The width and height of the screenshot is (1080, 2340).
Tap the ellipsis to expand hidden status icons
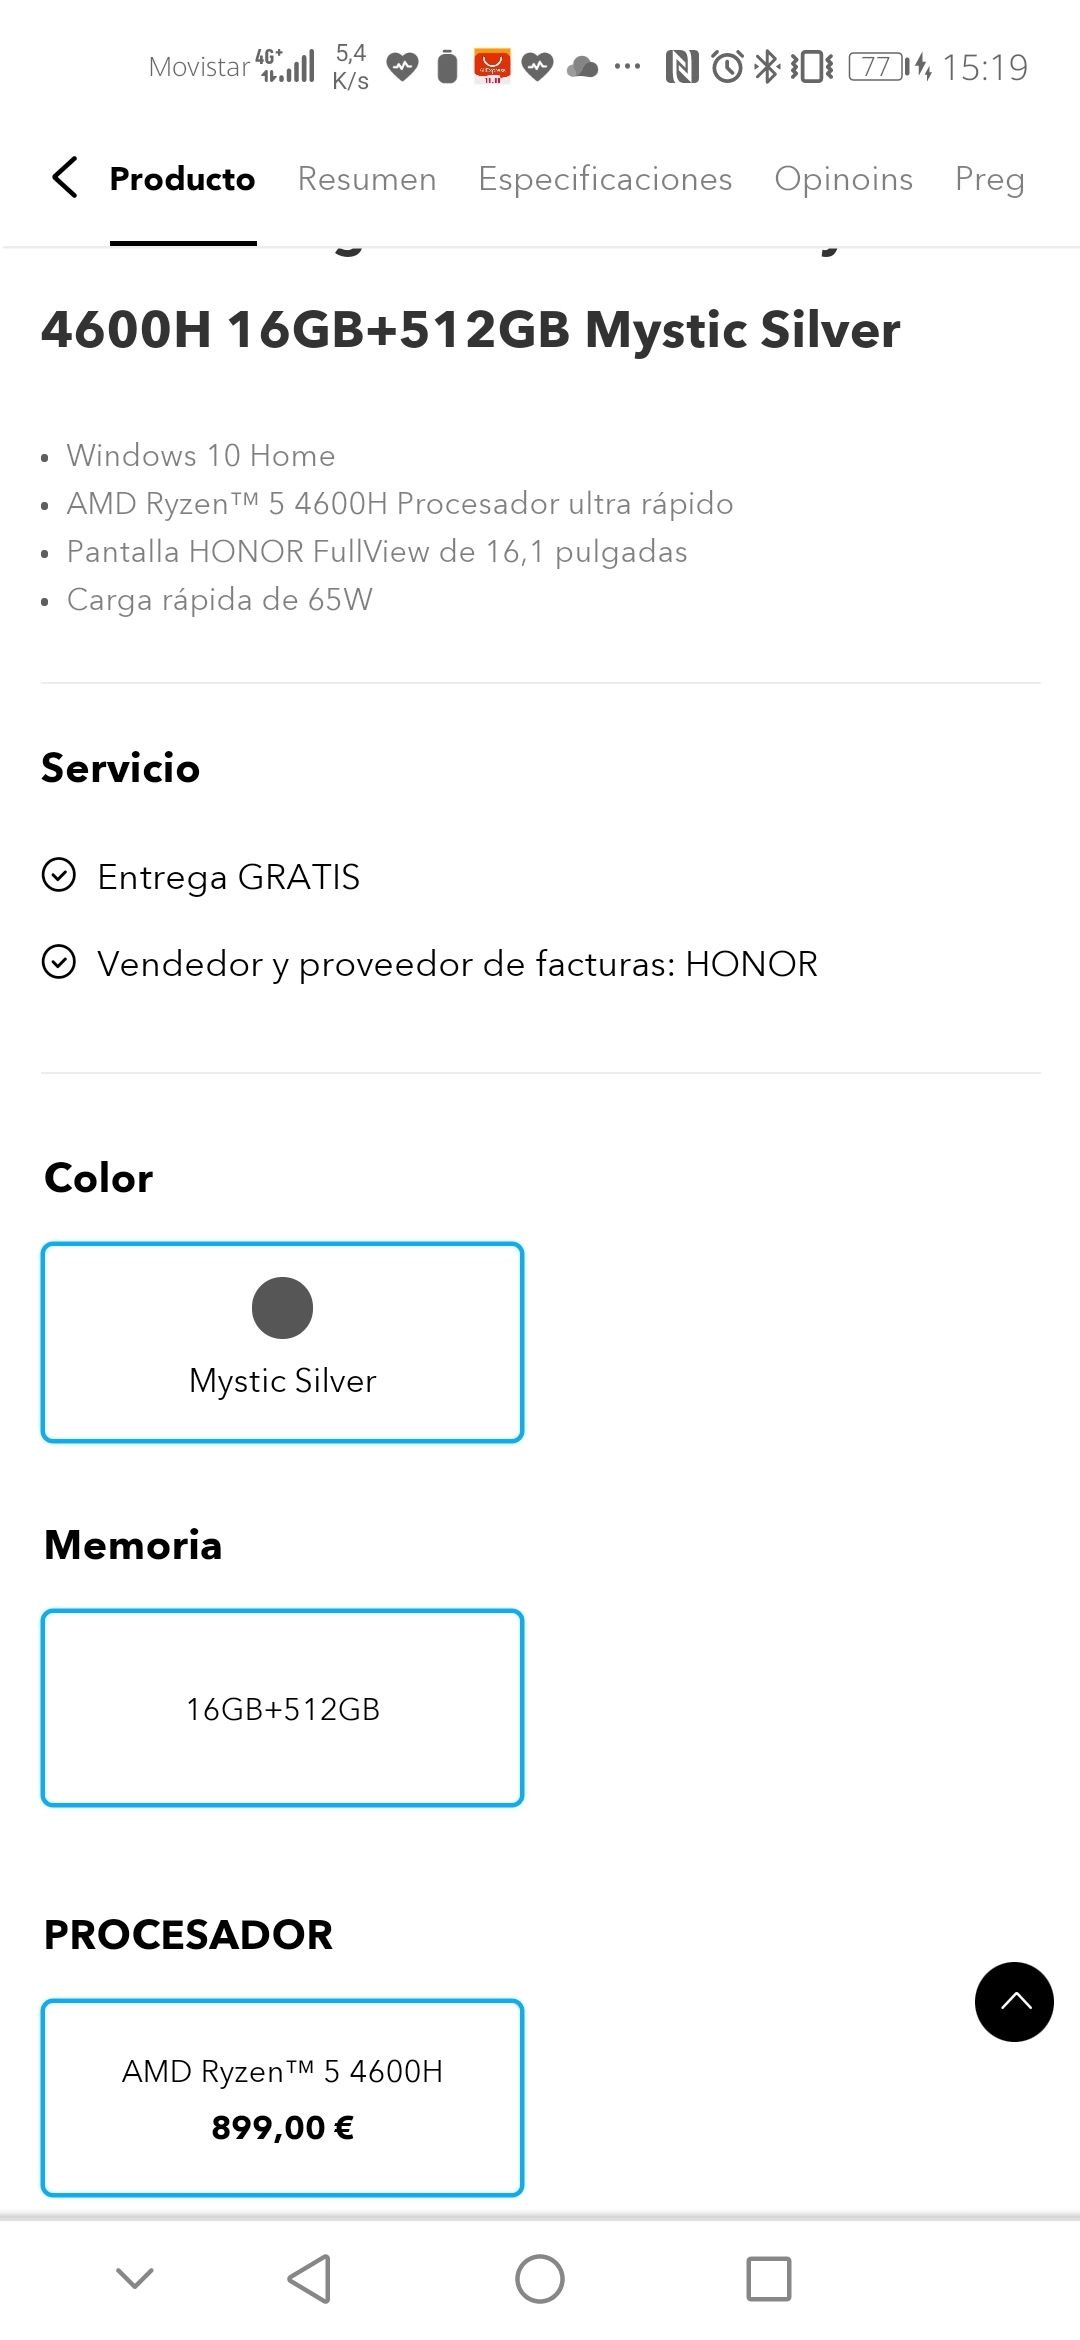point(625,66)
